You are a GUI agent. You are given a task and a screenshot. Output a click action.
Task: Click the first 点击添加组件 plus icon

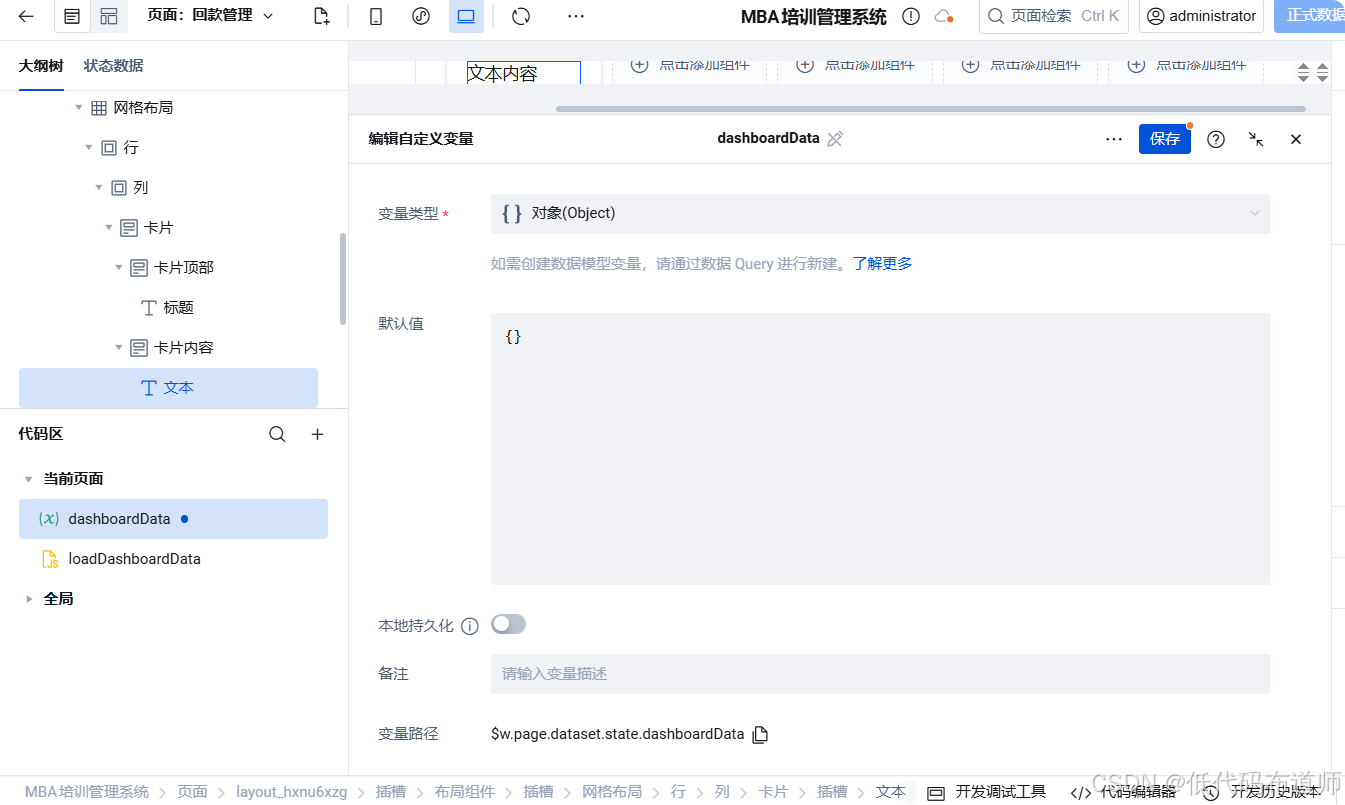click(x=639, y=66)
